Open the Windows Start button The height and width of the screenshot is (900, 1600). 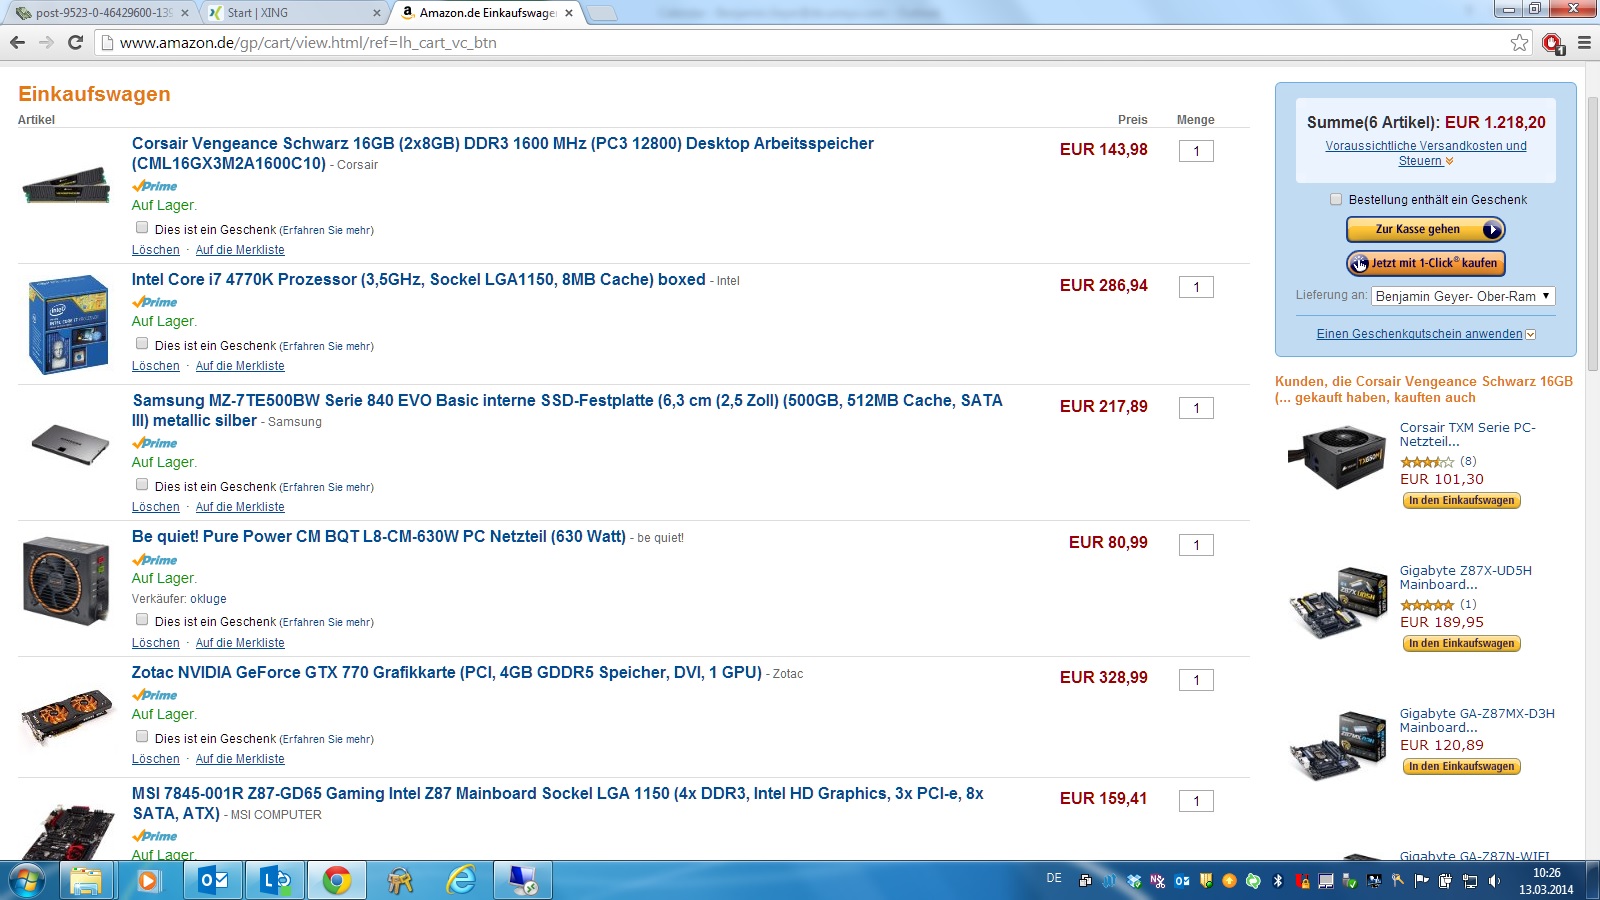pos(27,881)
